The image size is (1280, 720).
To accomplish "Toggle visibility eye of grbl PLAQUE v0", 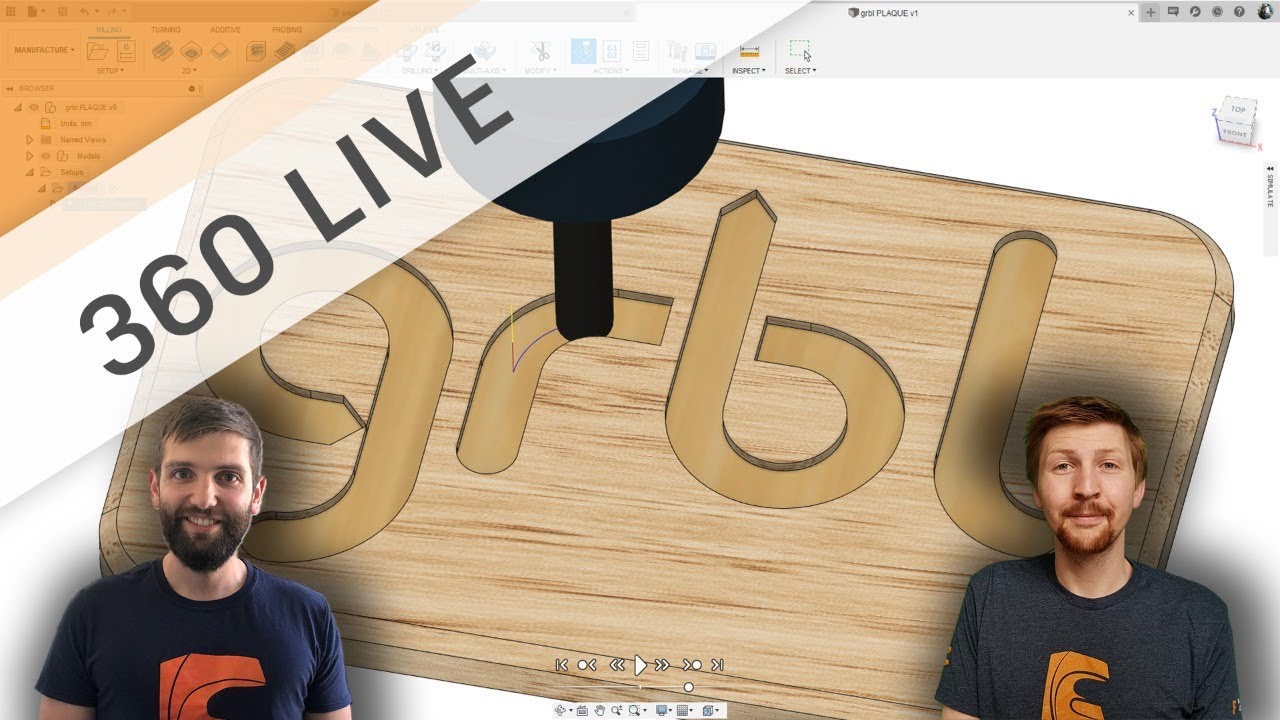I will [33, 107].
